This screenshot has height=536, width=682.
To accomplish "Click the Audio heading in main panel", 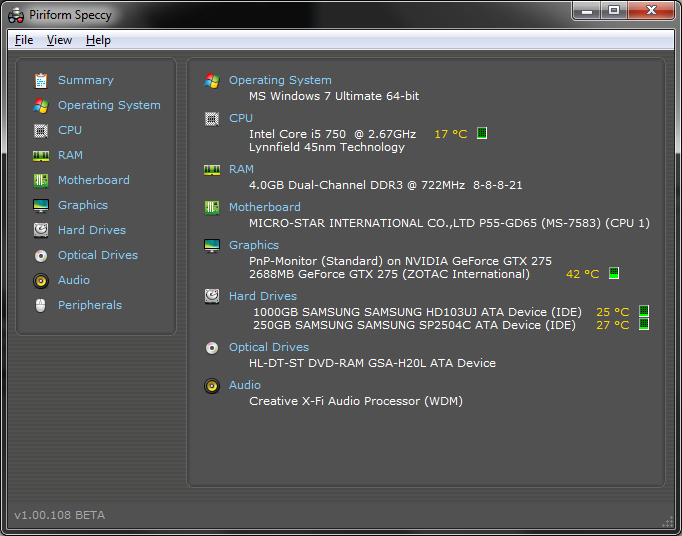I will (245, 385).
